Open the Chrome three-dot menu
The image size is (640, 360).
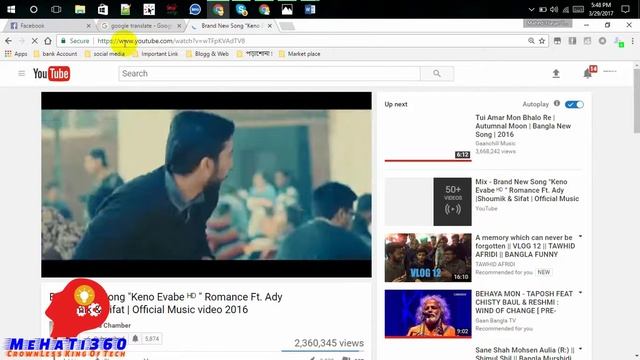[x=633, y=41]
